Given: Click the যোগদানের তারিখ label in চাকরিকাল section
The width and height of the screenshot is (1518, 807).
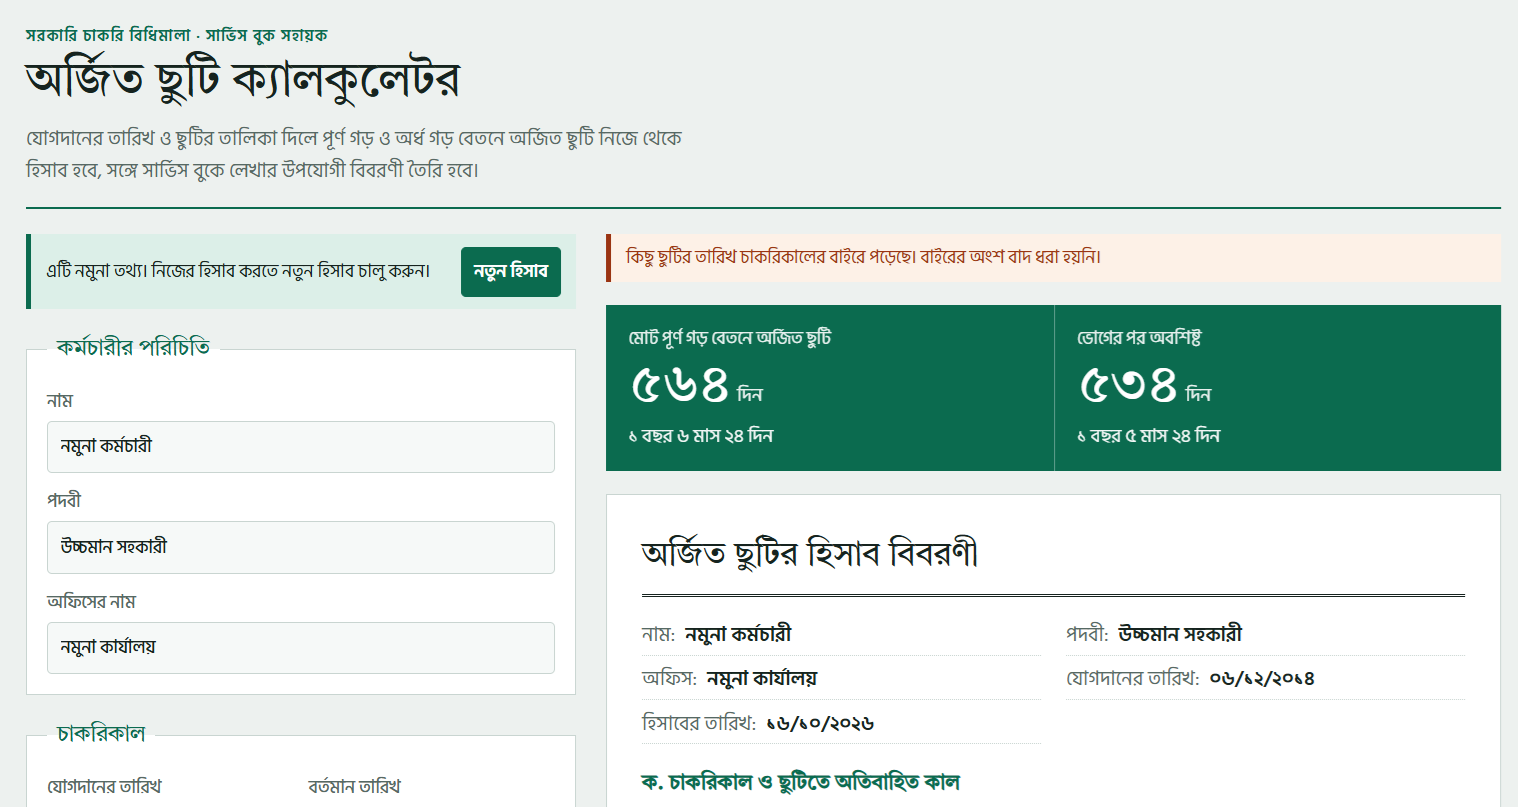Looking at the screenshot, I should [x=104, y=787].
